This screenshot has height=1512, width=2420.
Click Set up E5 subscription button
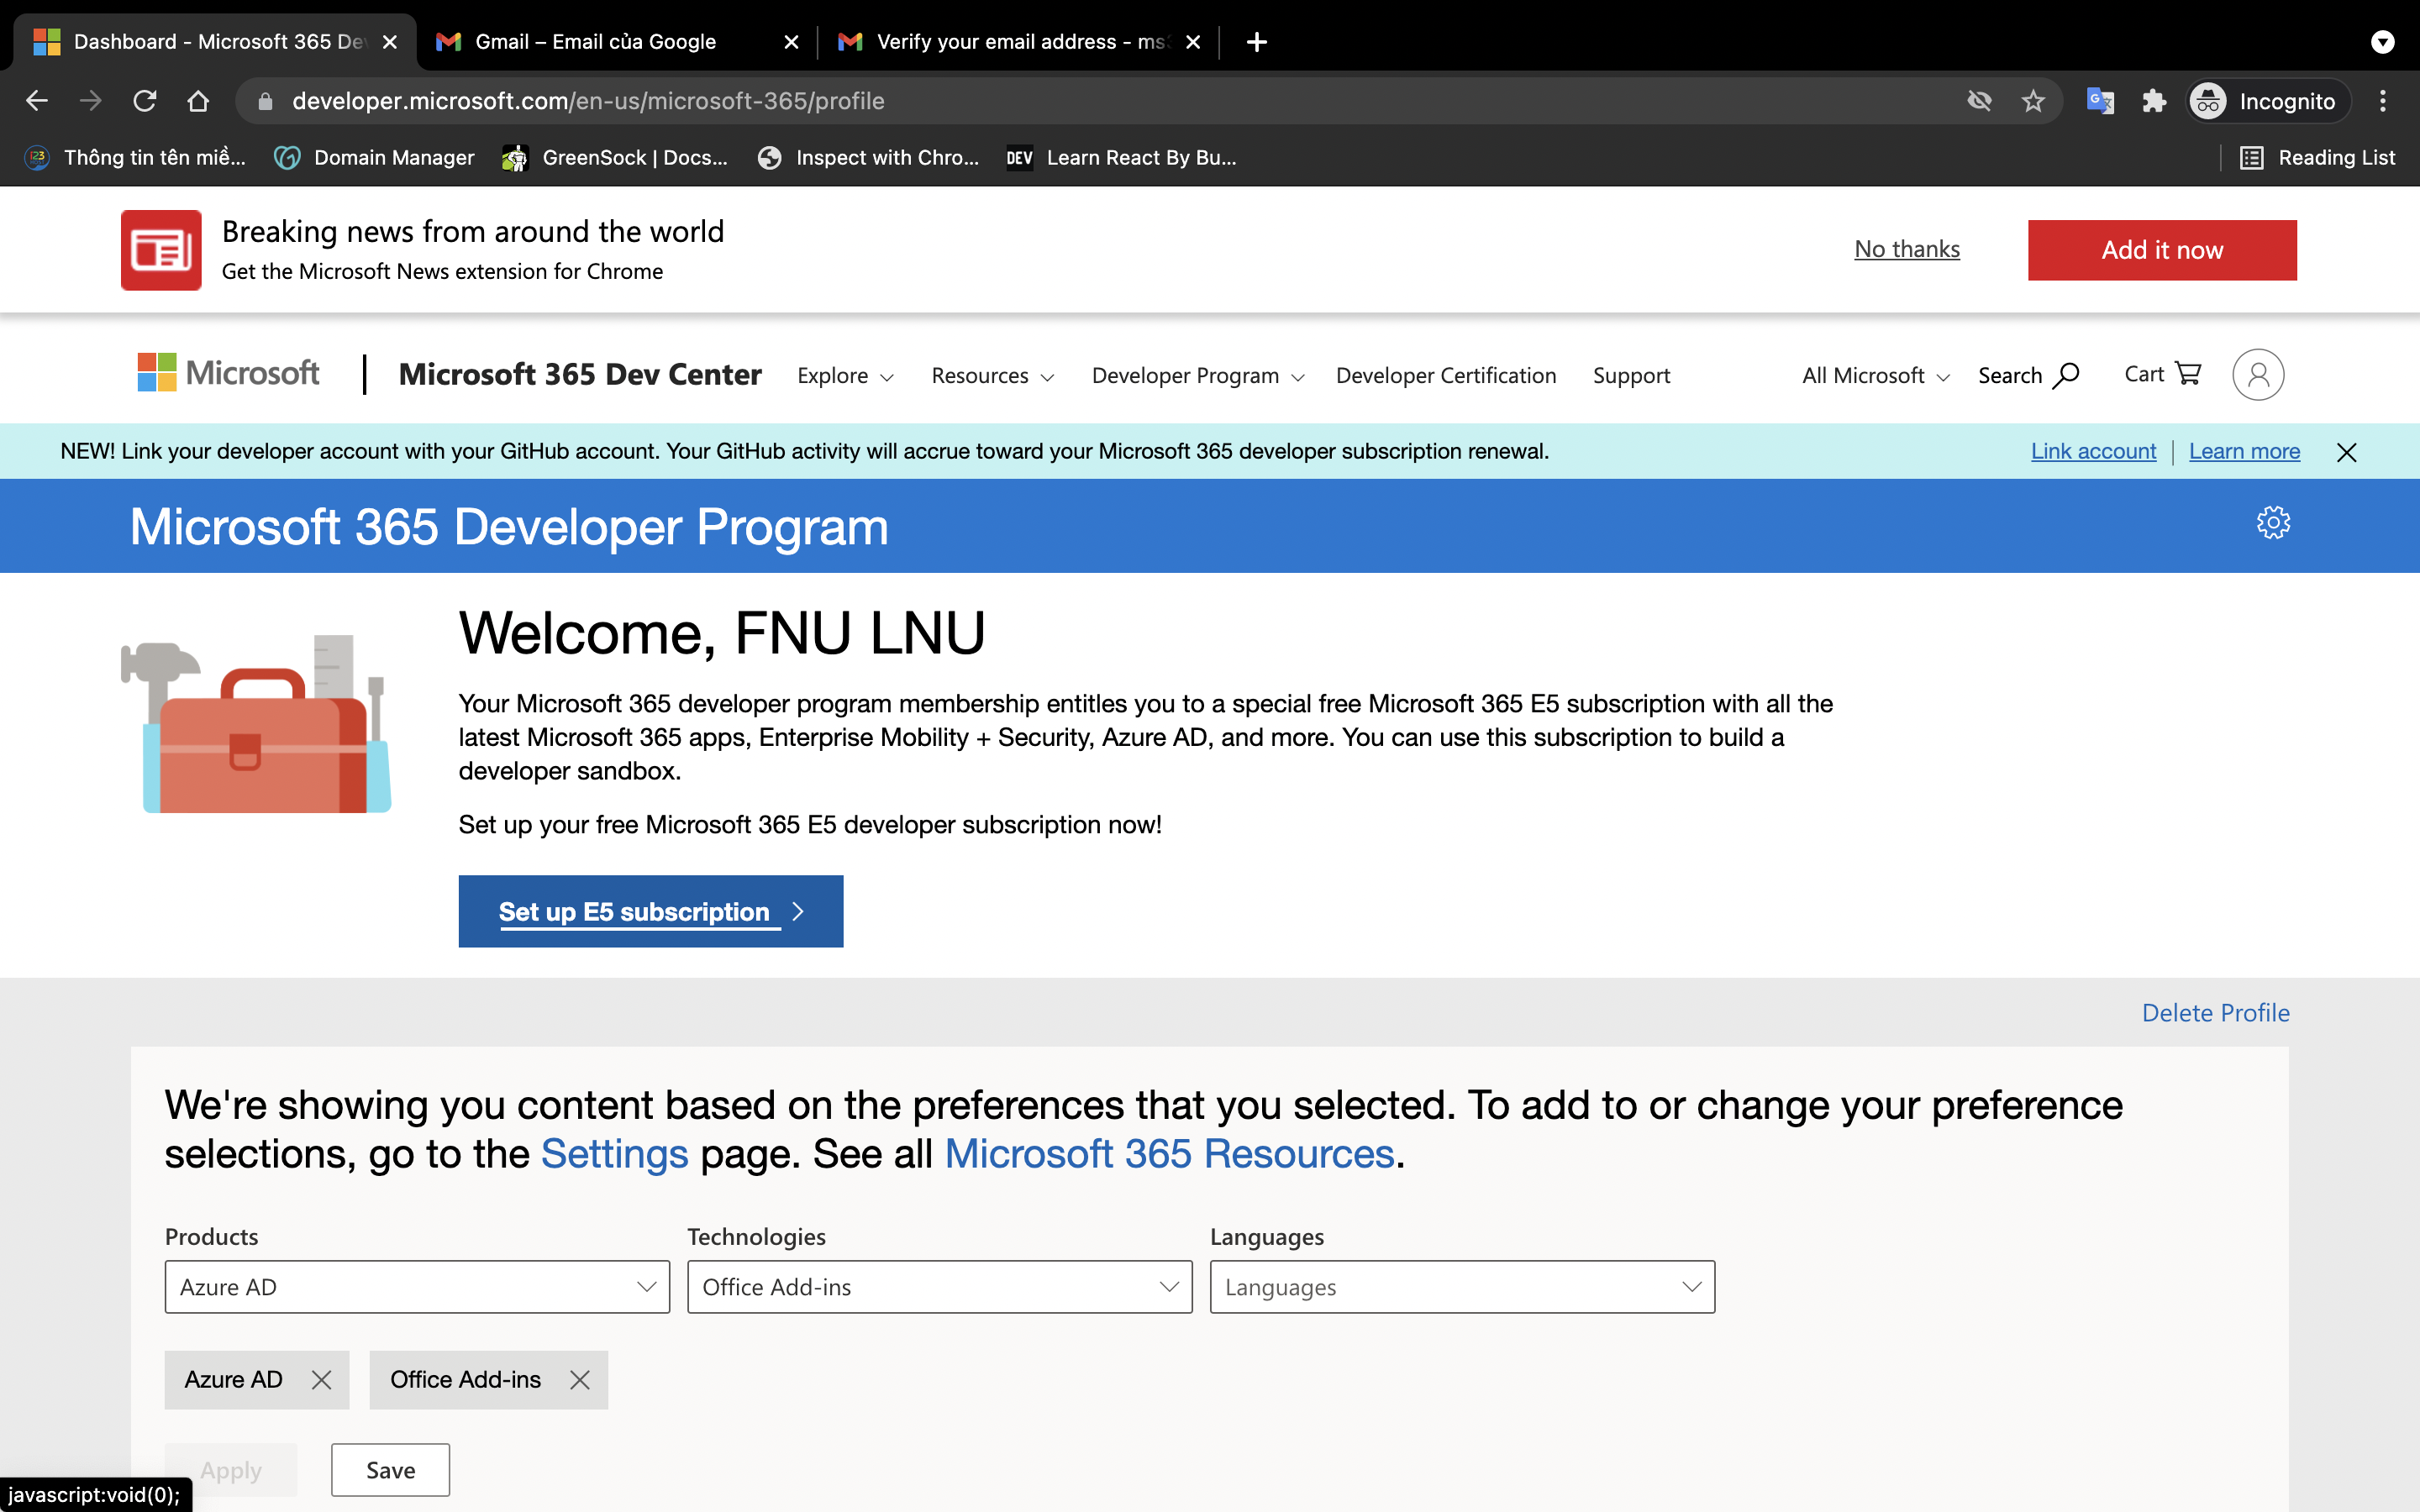pos(650,911)
